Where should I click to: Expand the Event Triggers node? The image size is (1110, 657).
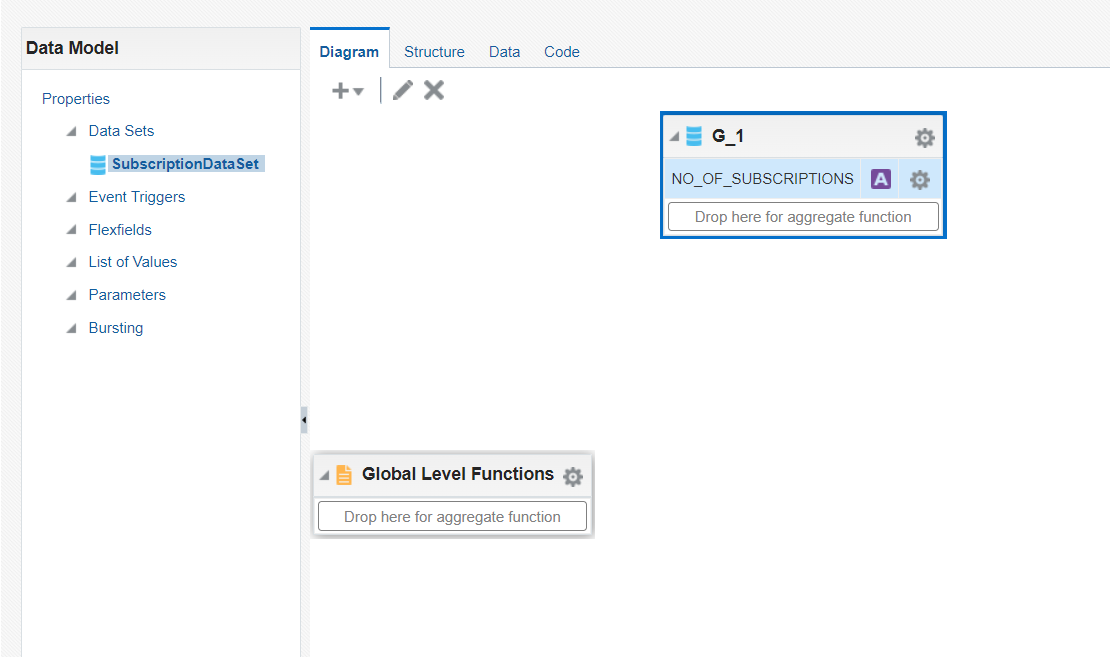tap(70, 197)
